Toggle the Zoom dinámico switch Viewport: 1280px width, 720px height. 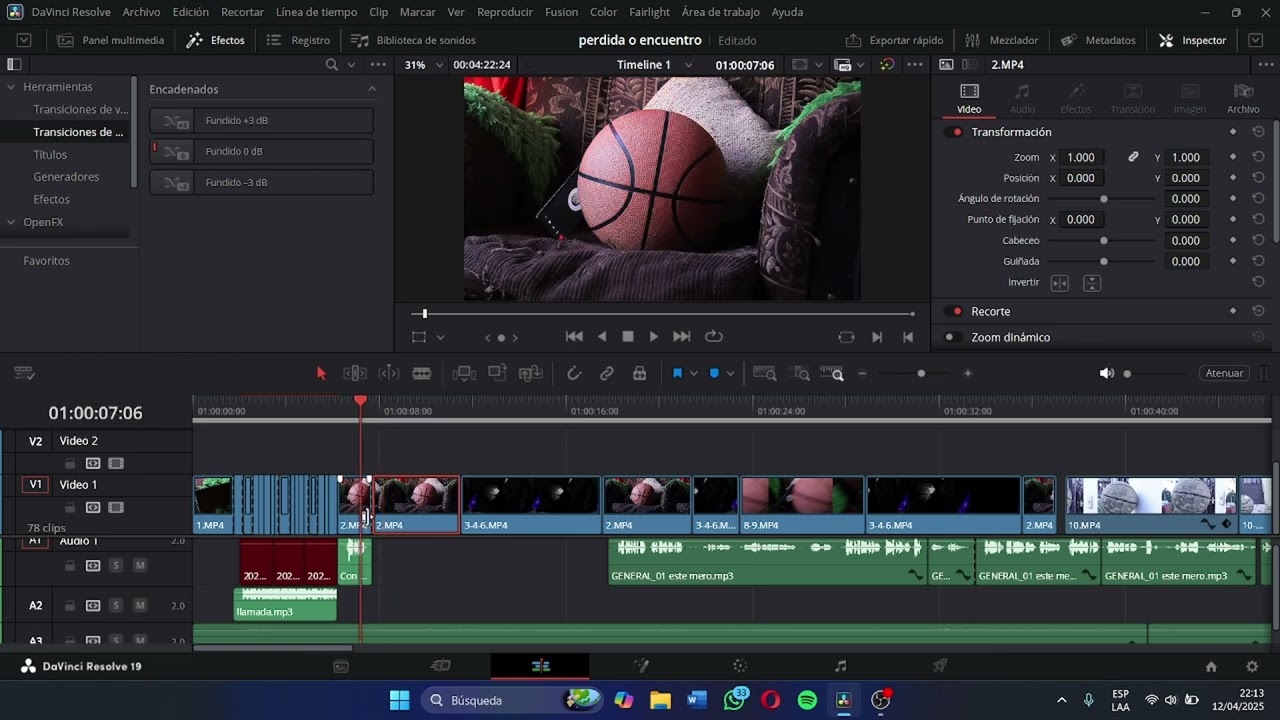click(x=953, y=337)
